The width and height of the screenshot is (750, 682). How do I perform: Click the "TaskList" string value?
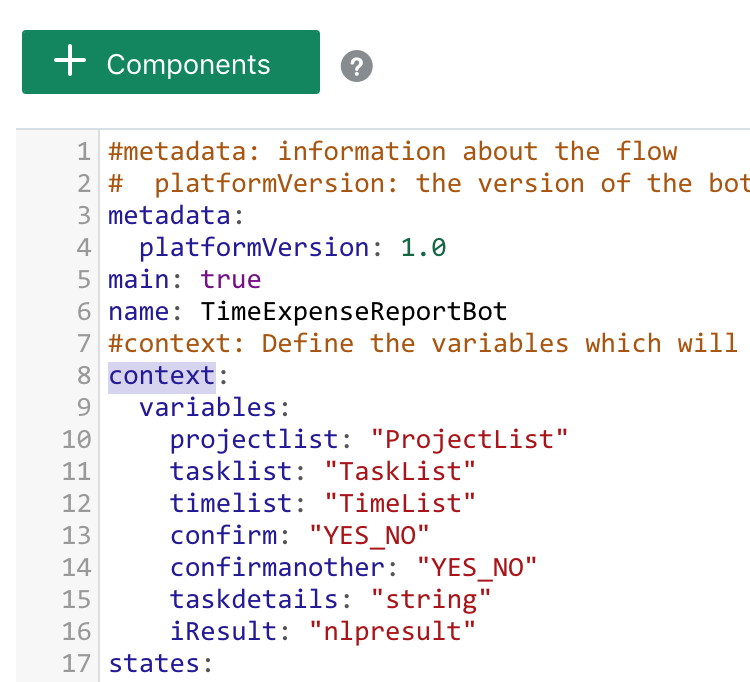tap(400, 472)
